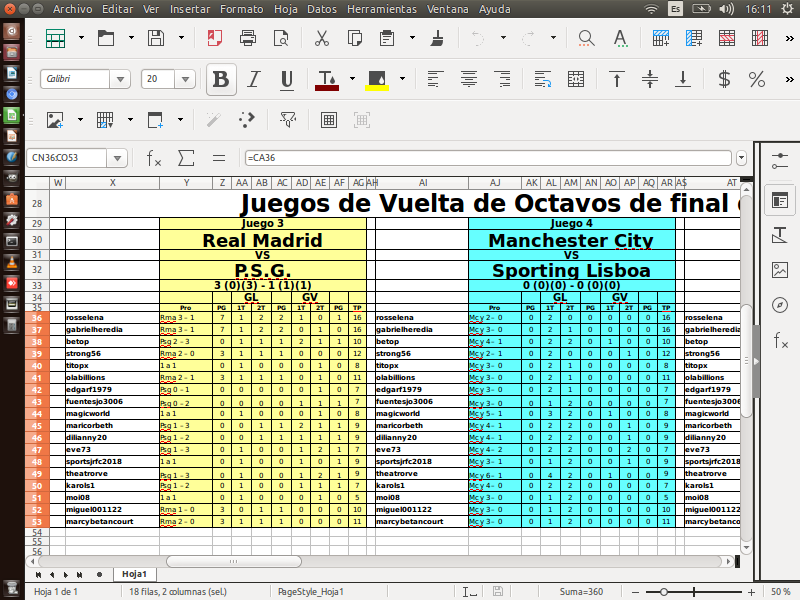Click the Center Horizontally icon
This screenshot has width=800, height=600.
(x=469, y=79)
